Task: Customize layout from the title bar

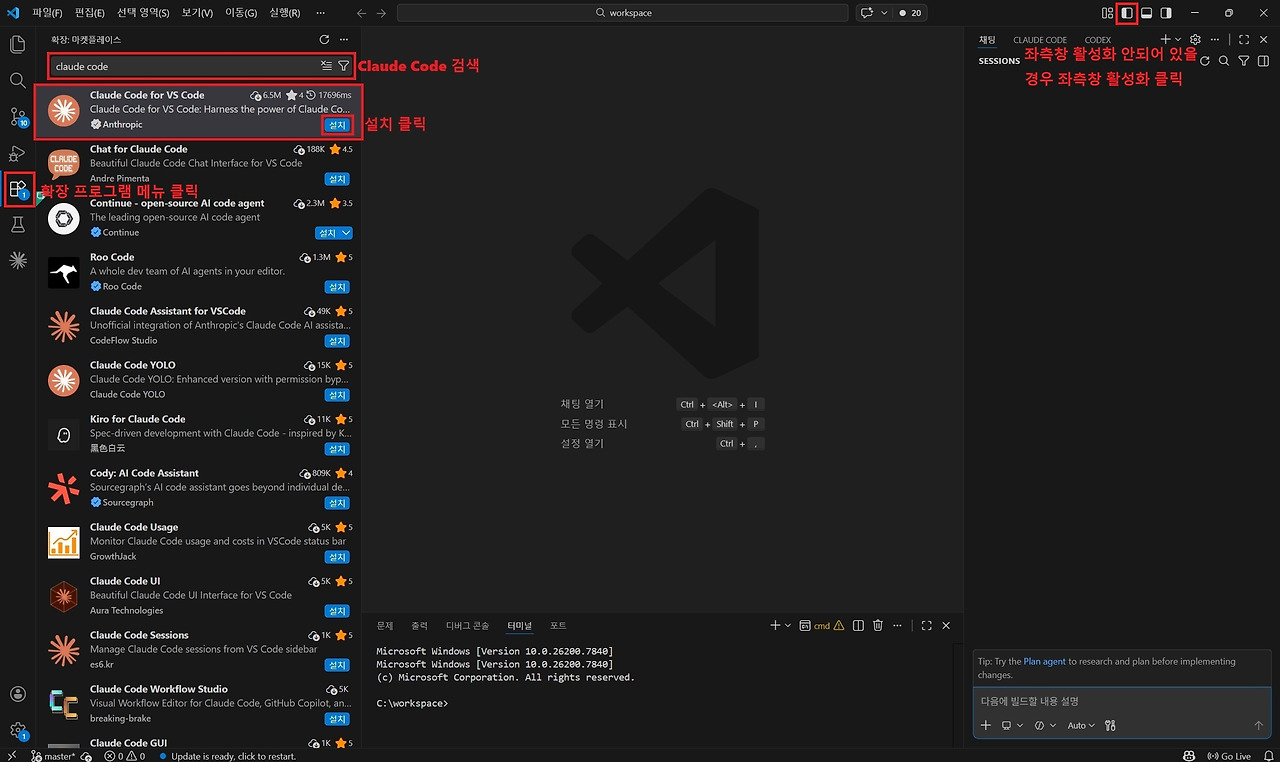Action: point(1108,13)
